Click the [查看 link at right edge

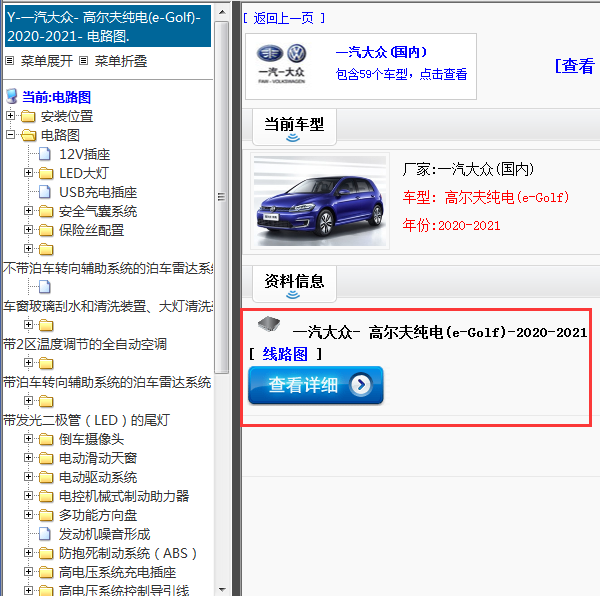(x=575, y=65)
